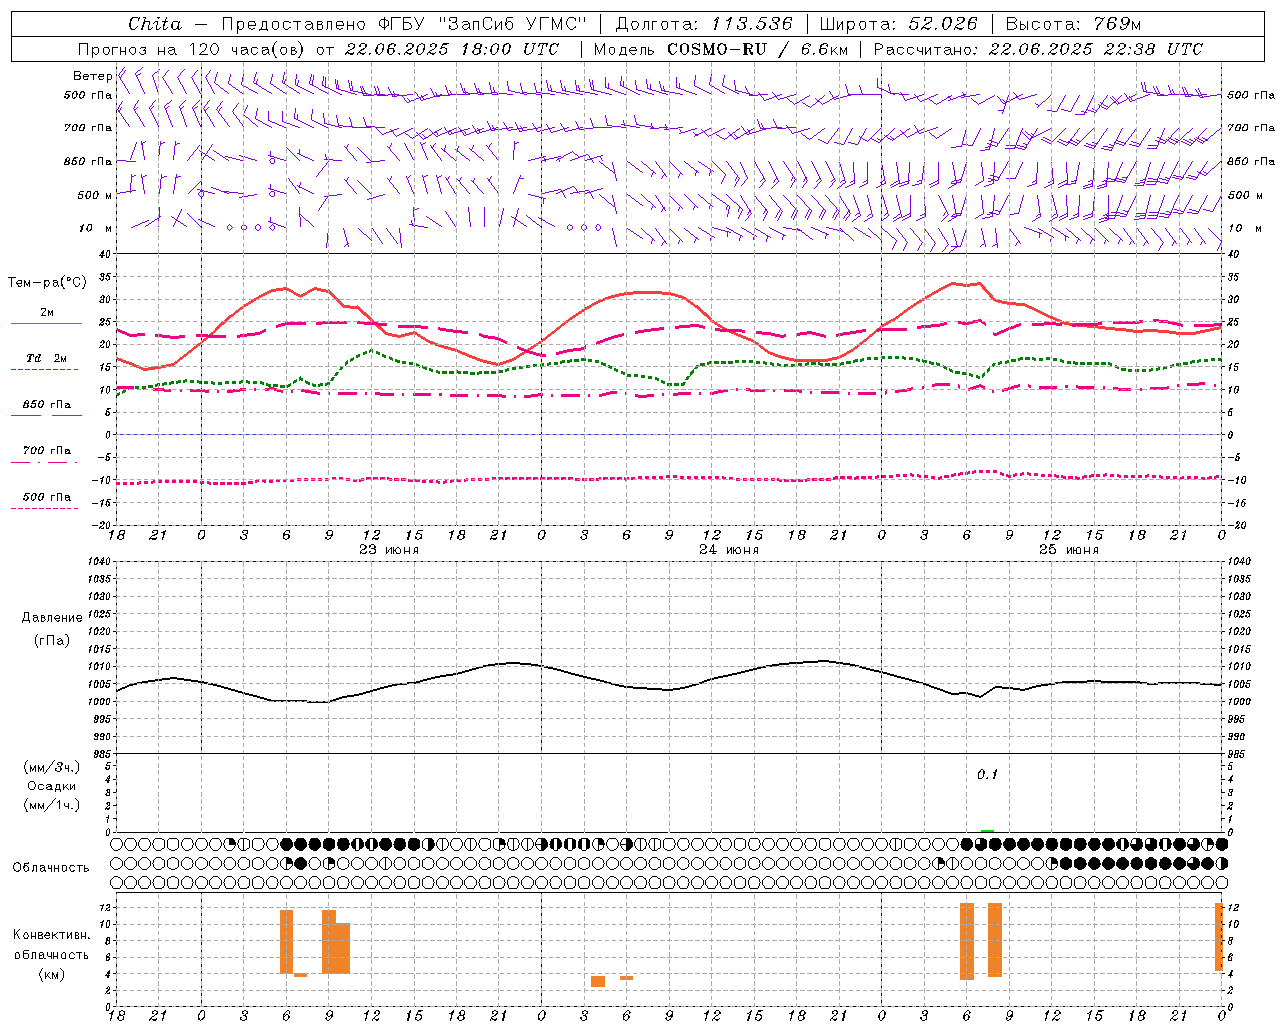Click the orange bar at right edge of chart
The width and height of the screenshot is (1280, 1024).
[x=1219, y=937]
